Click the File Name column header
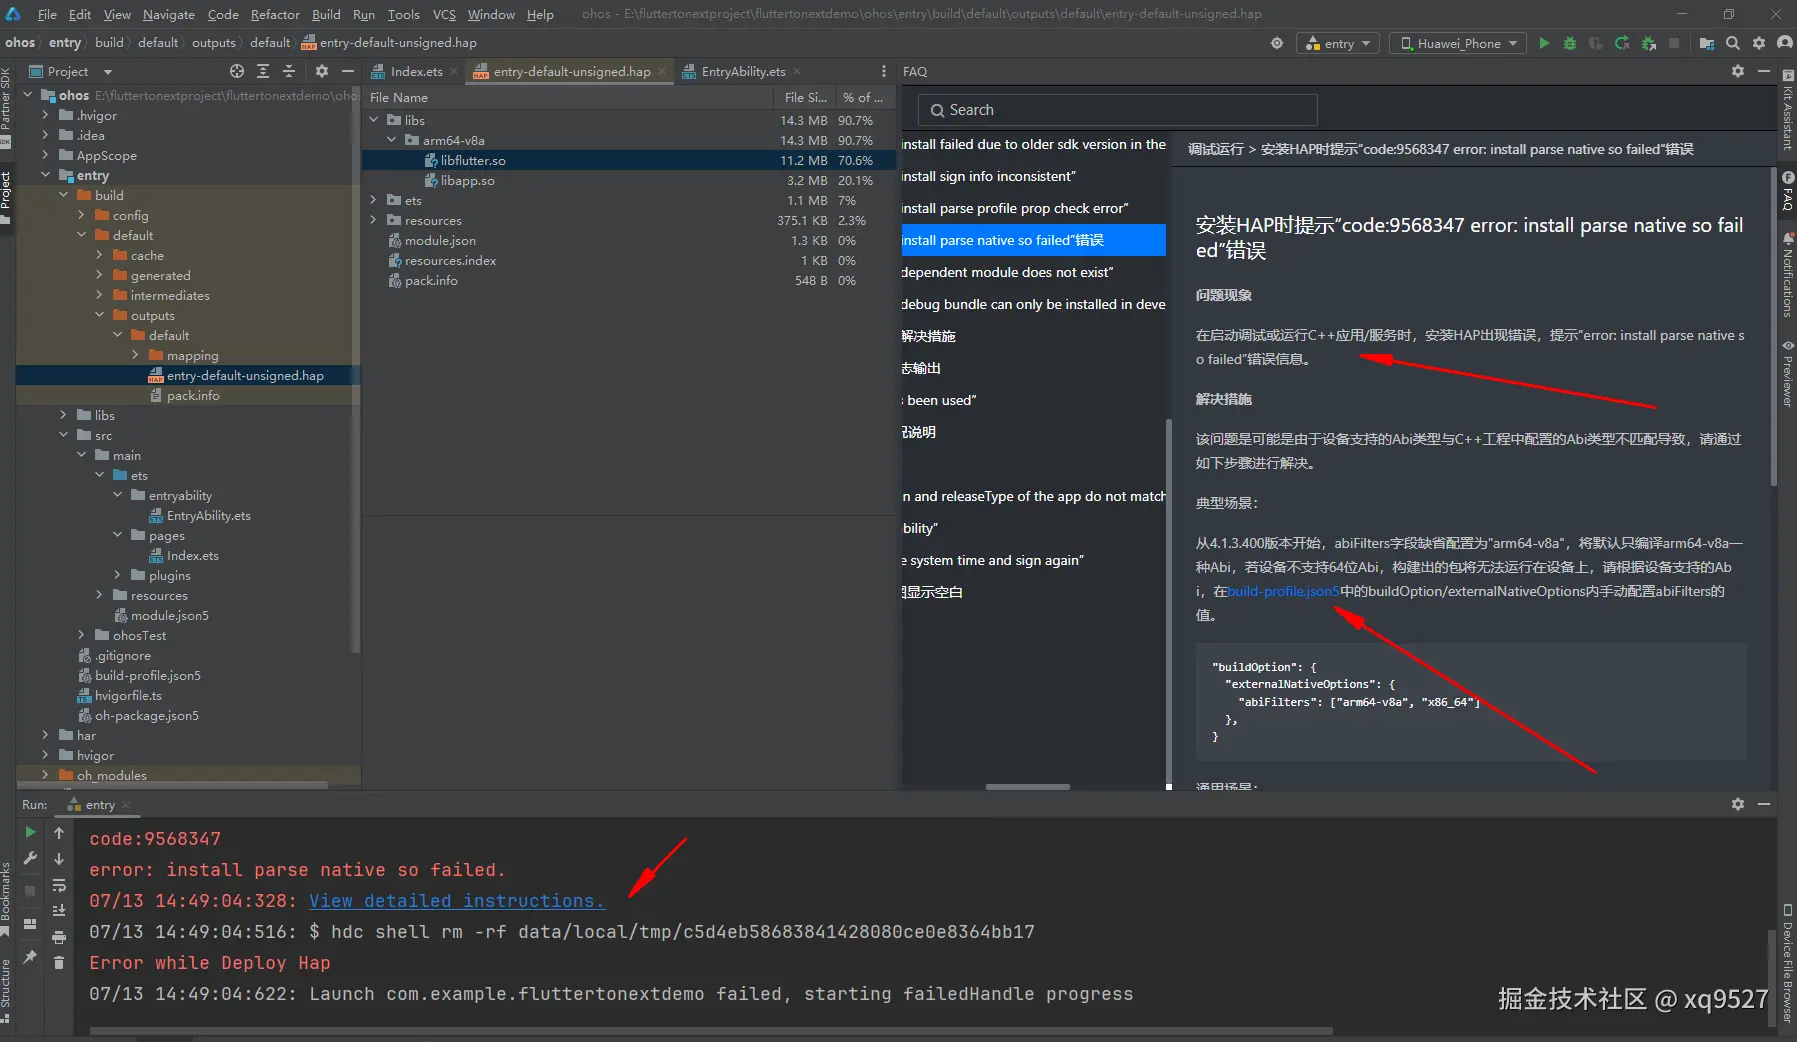This screenshot has height=1042, width=1797. coord(568,97)
